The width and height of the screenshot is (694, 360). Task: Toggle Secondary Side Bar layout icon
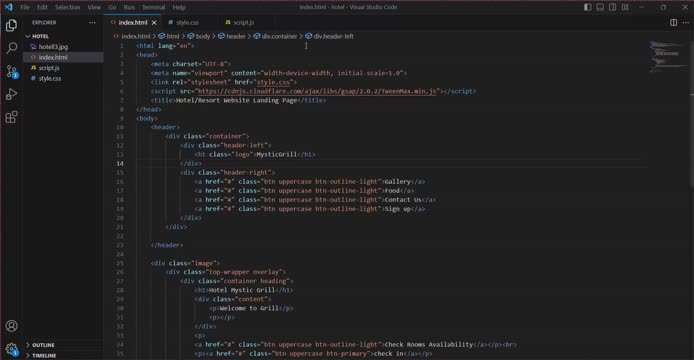tap(613, 7)
